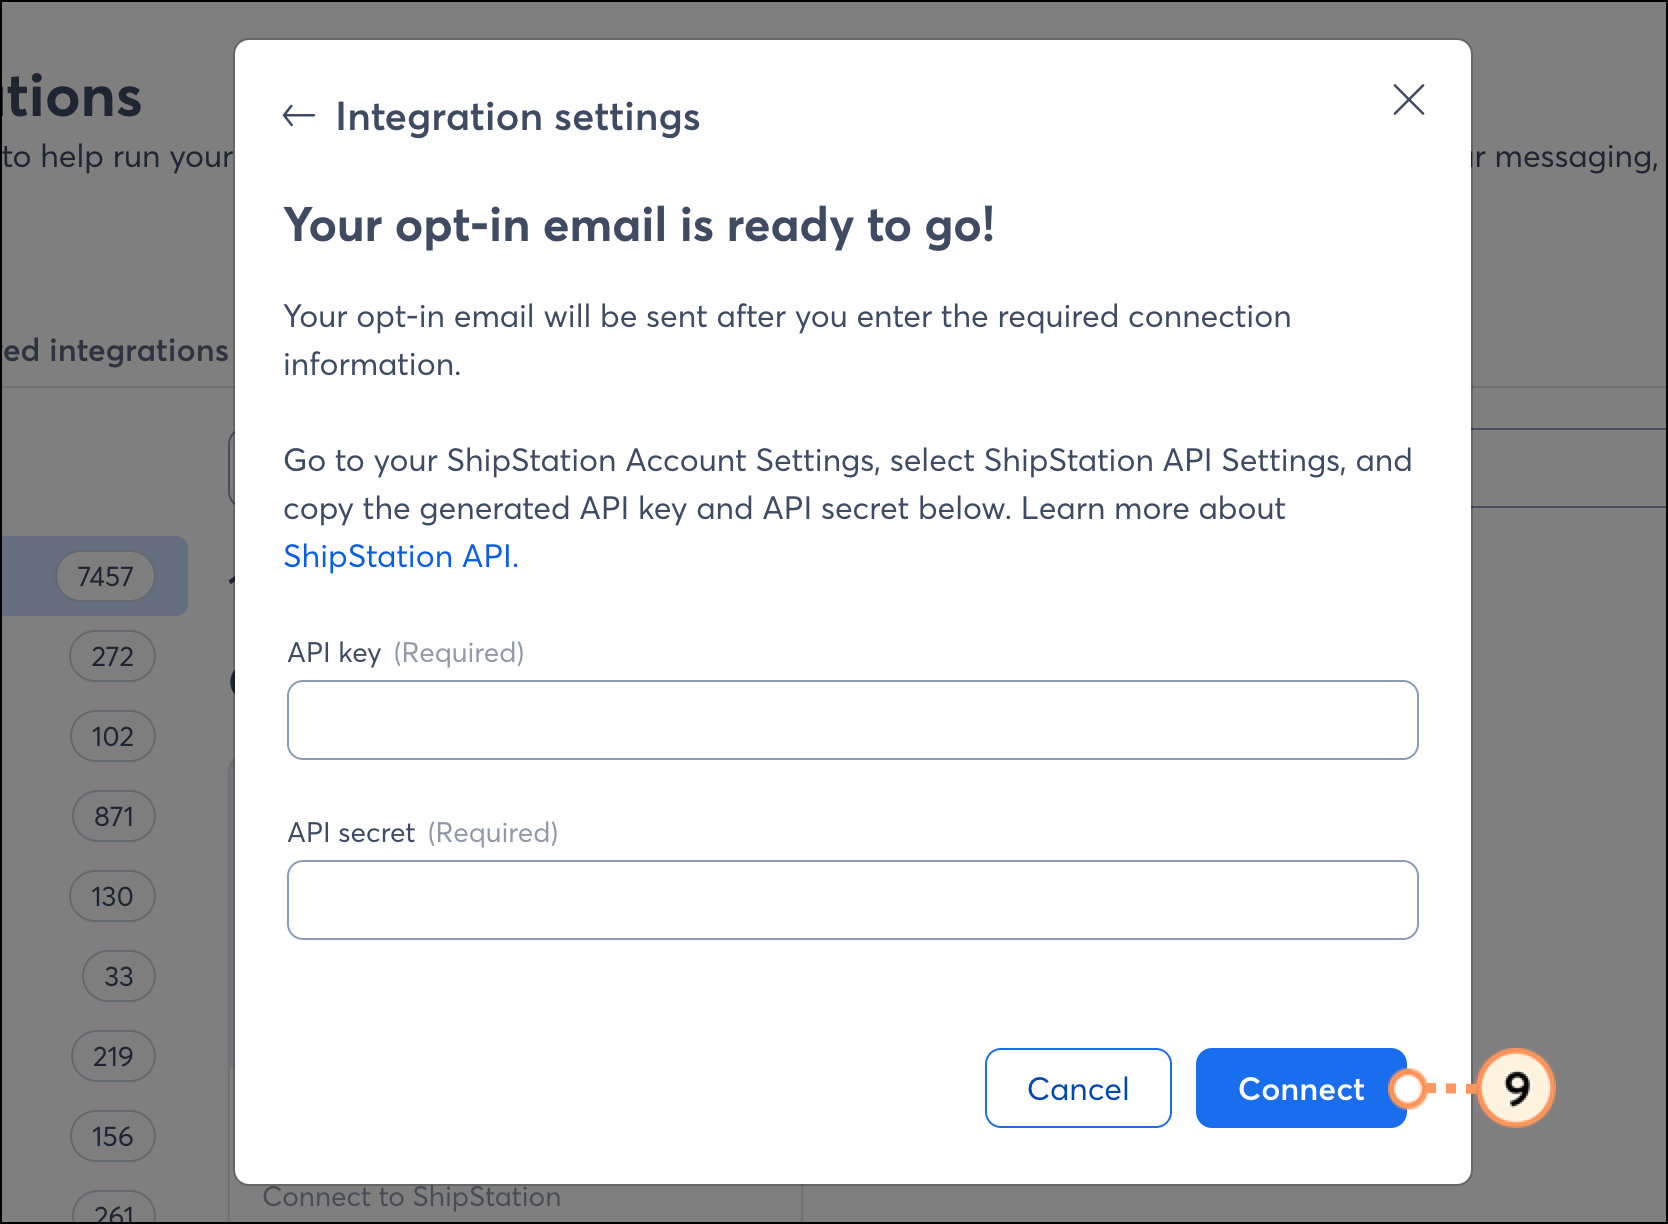Screen dimensions: 1668x1224
Task: Focus the API key input field
Action: [852, 720]
